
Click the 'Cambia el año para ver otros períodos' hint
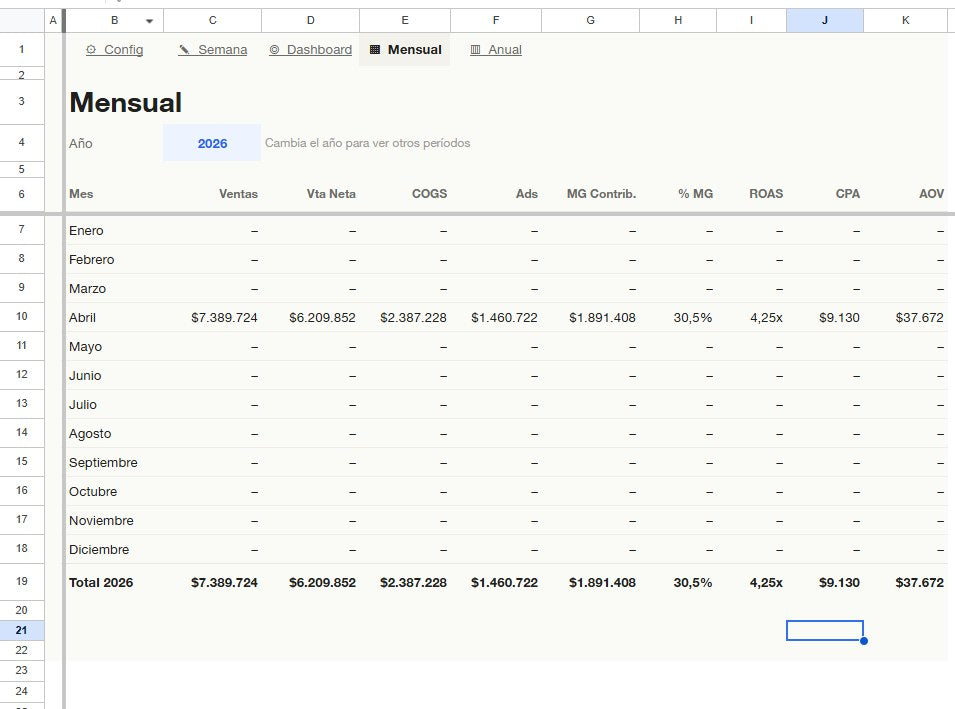(367, 143)
